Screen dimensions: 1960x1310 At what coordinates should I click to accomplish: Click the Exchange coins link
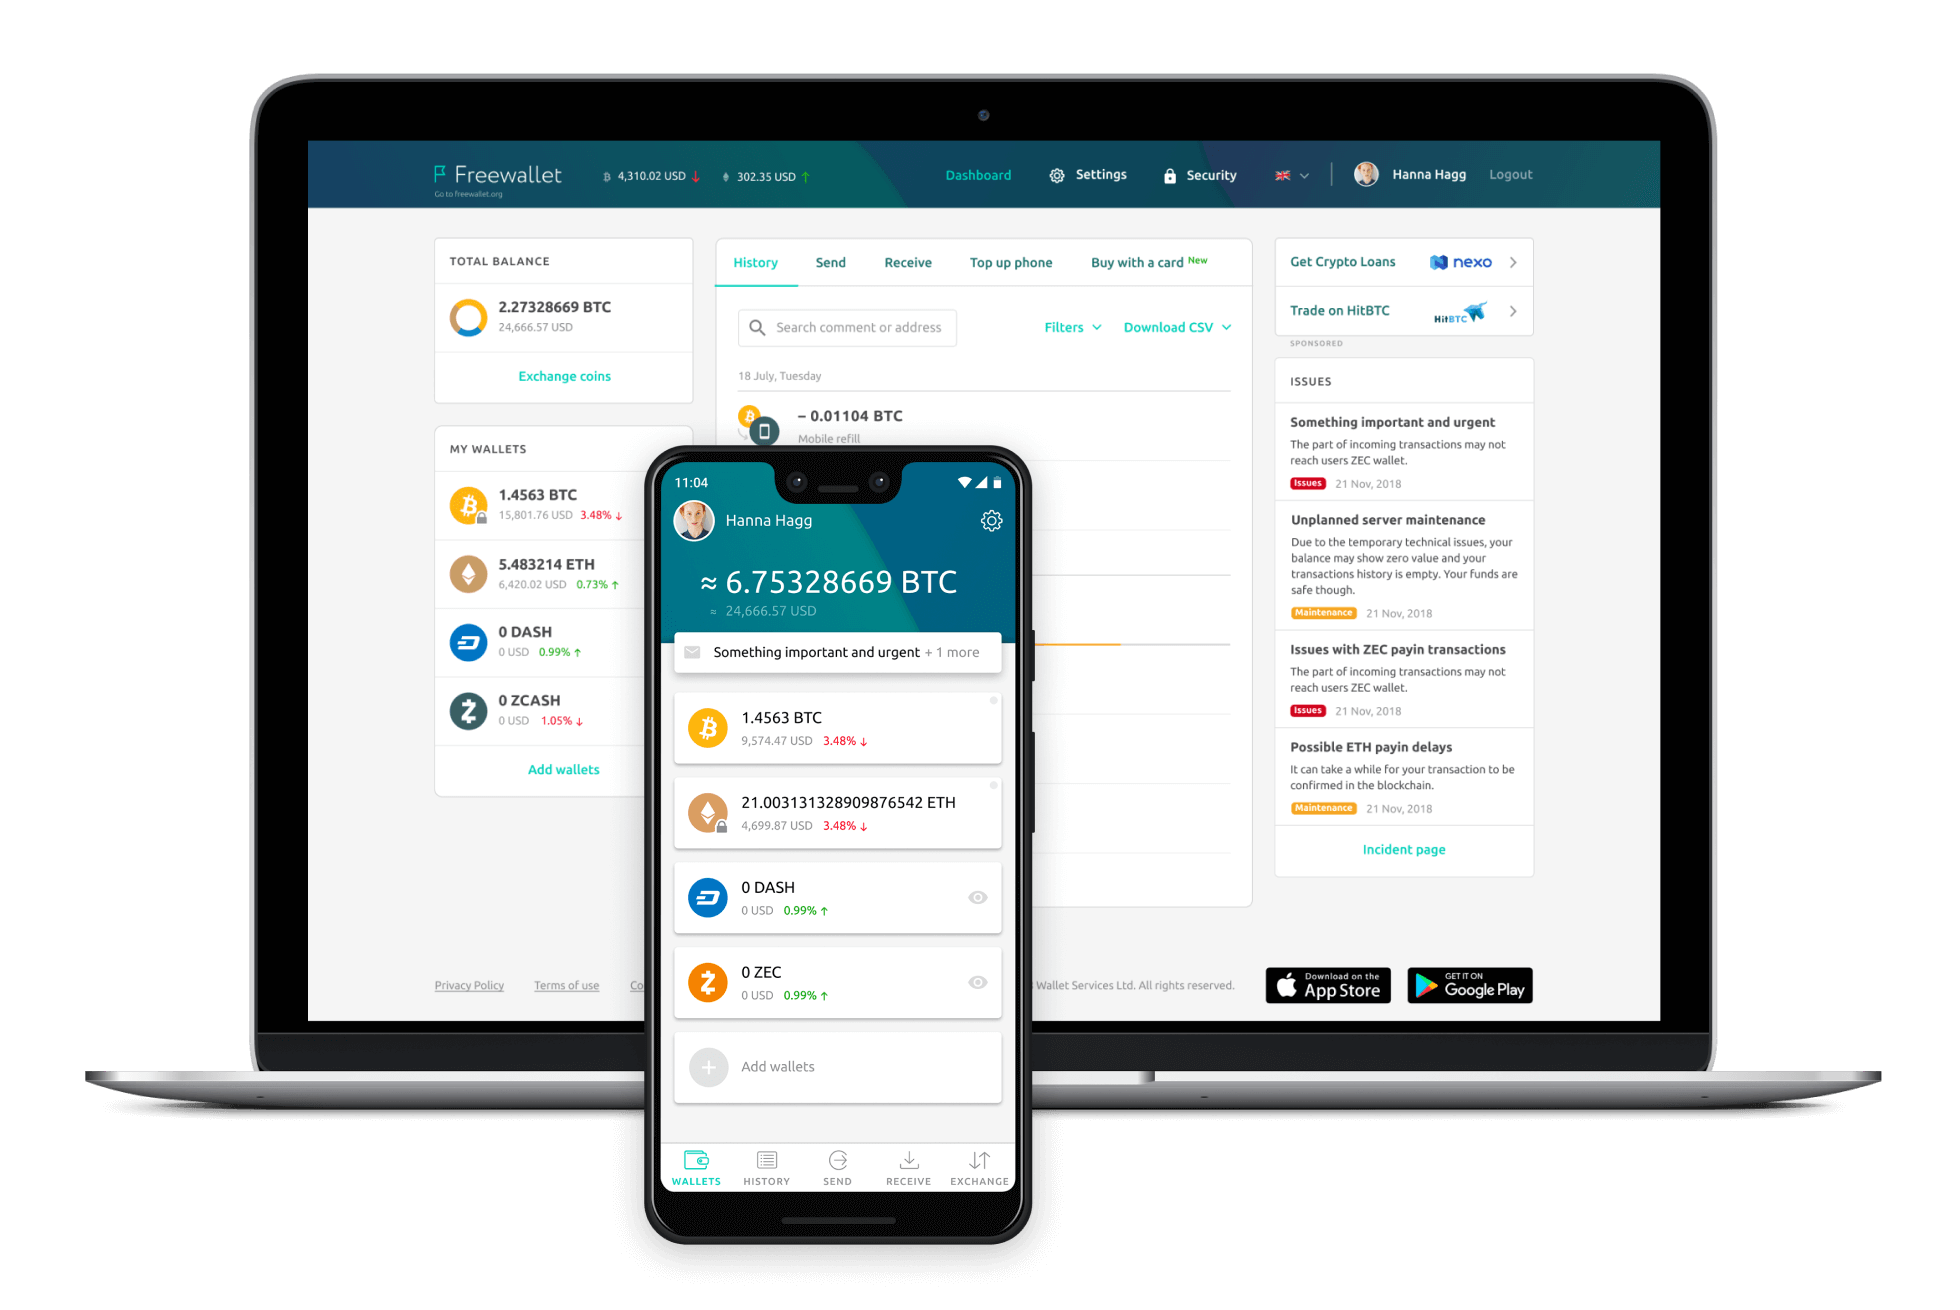click(x=561, y=374)
